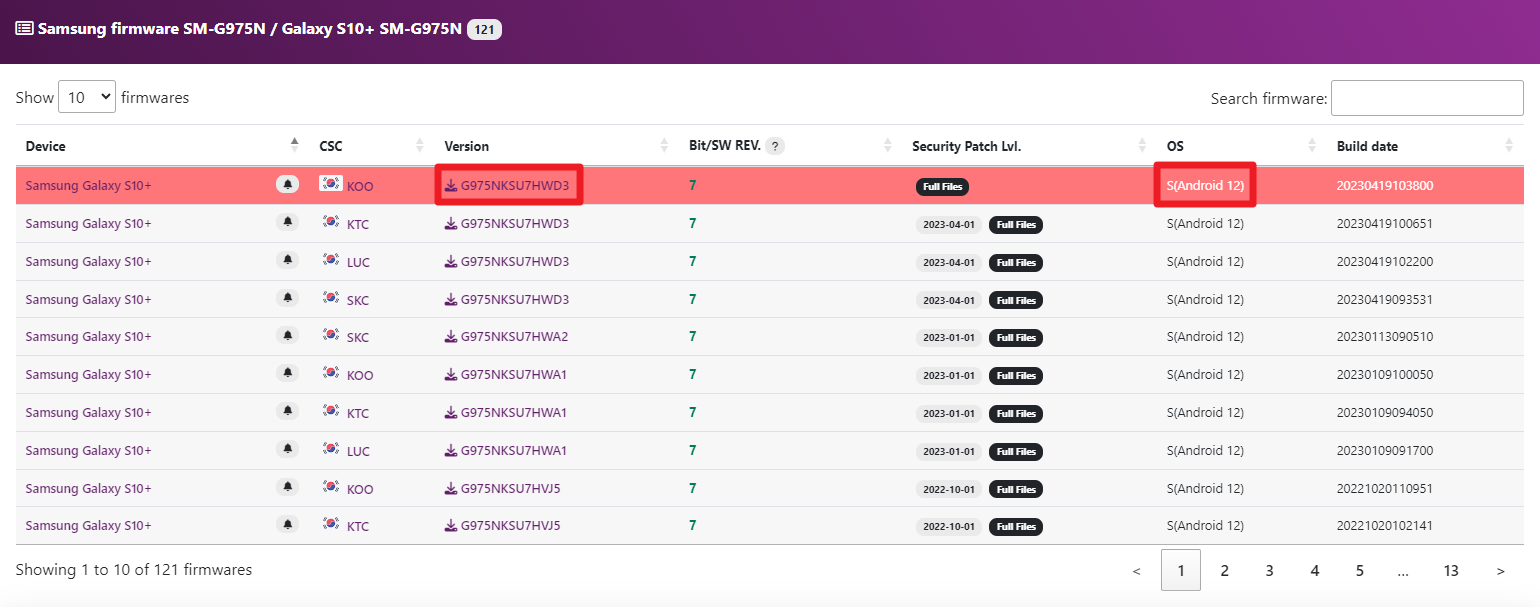Click the bell icon in the KOO G975NKSU7HWA1 row
The image size is (1540, 607).
click(x=288, y=374)
